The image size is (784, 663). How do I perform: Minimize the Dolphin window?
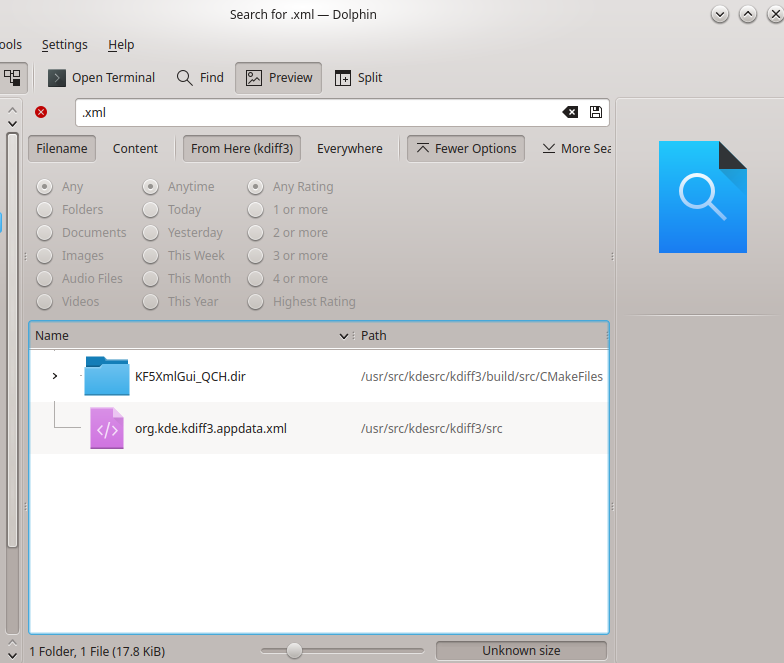[x=720, y=14]
